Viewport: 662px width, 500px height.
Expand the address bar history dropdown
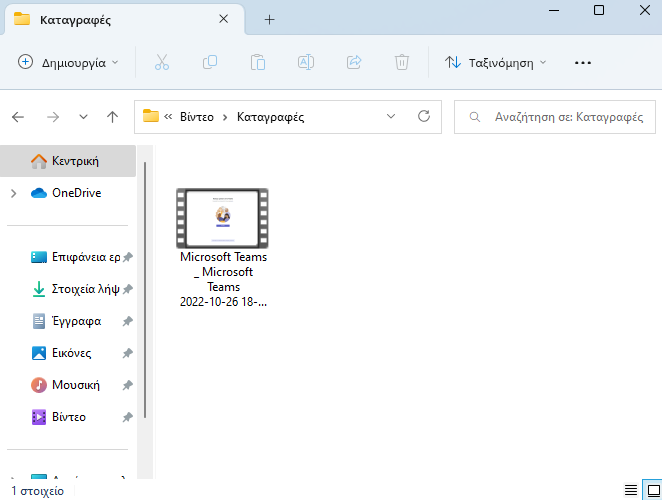pyautogui.click(x=391, y=116)
